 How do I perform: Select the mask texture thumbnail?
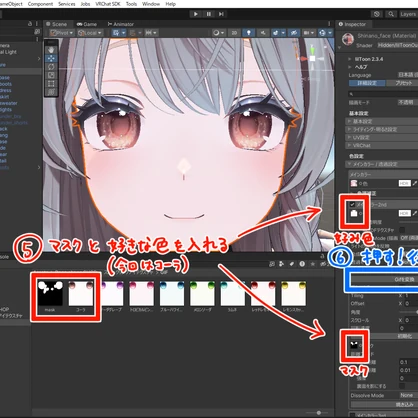50,294
